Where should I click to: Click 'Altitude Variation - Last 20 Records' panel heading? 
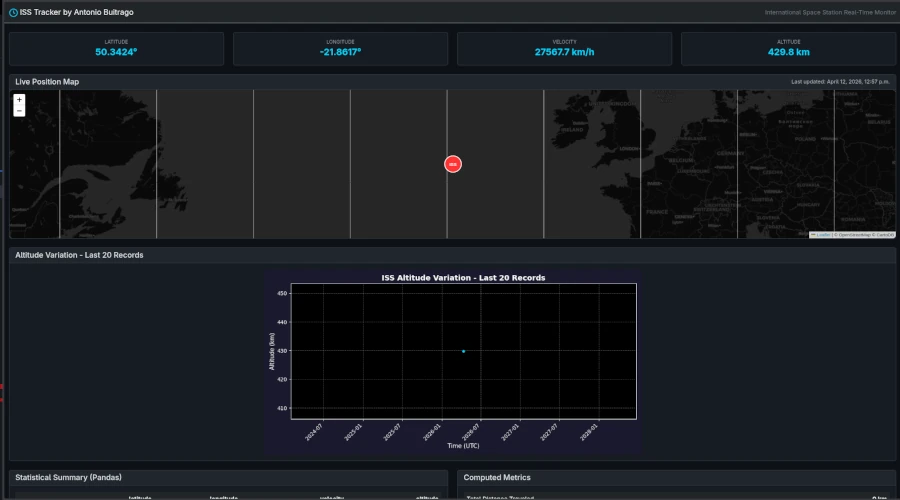click(79, 255)
